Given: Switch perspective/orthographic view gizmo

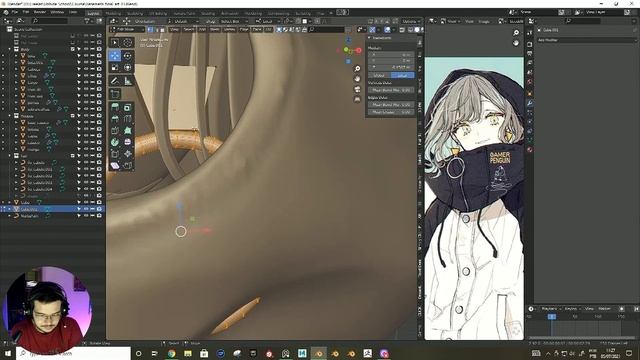Looking at the screenshot, I should pyautogui.click(x=357, y=99).
